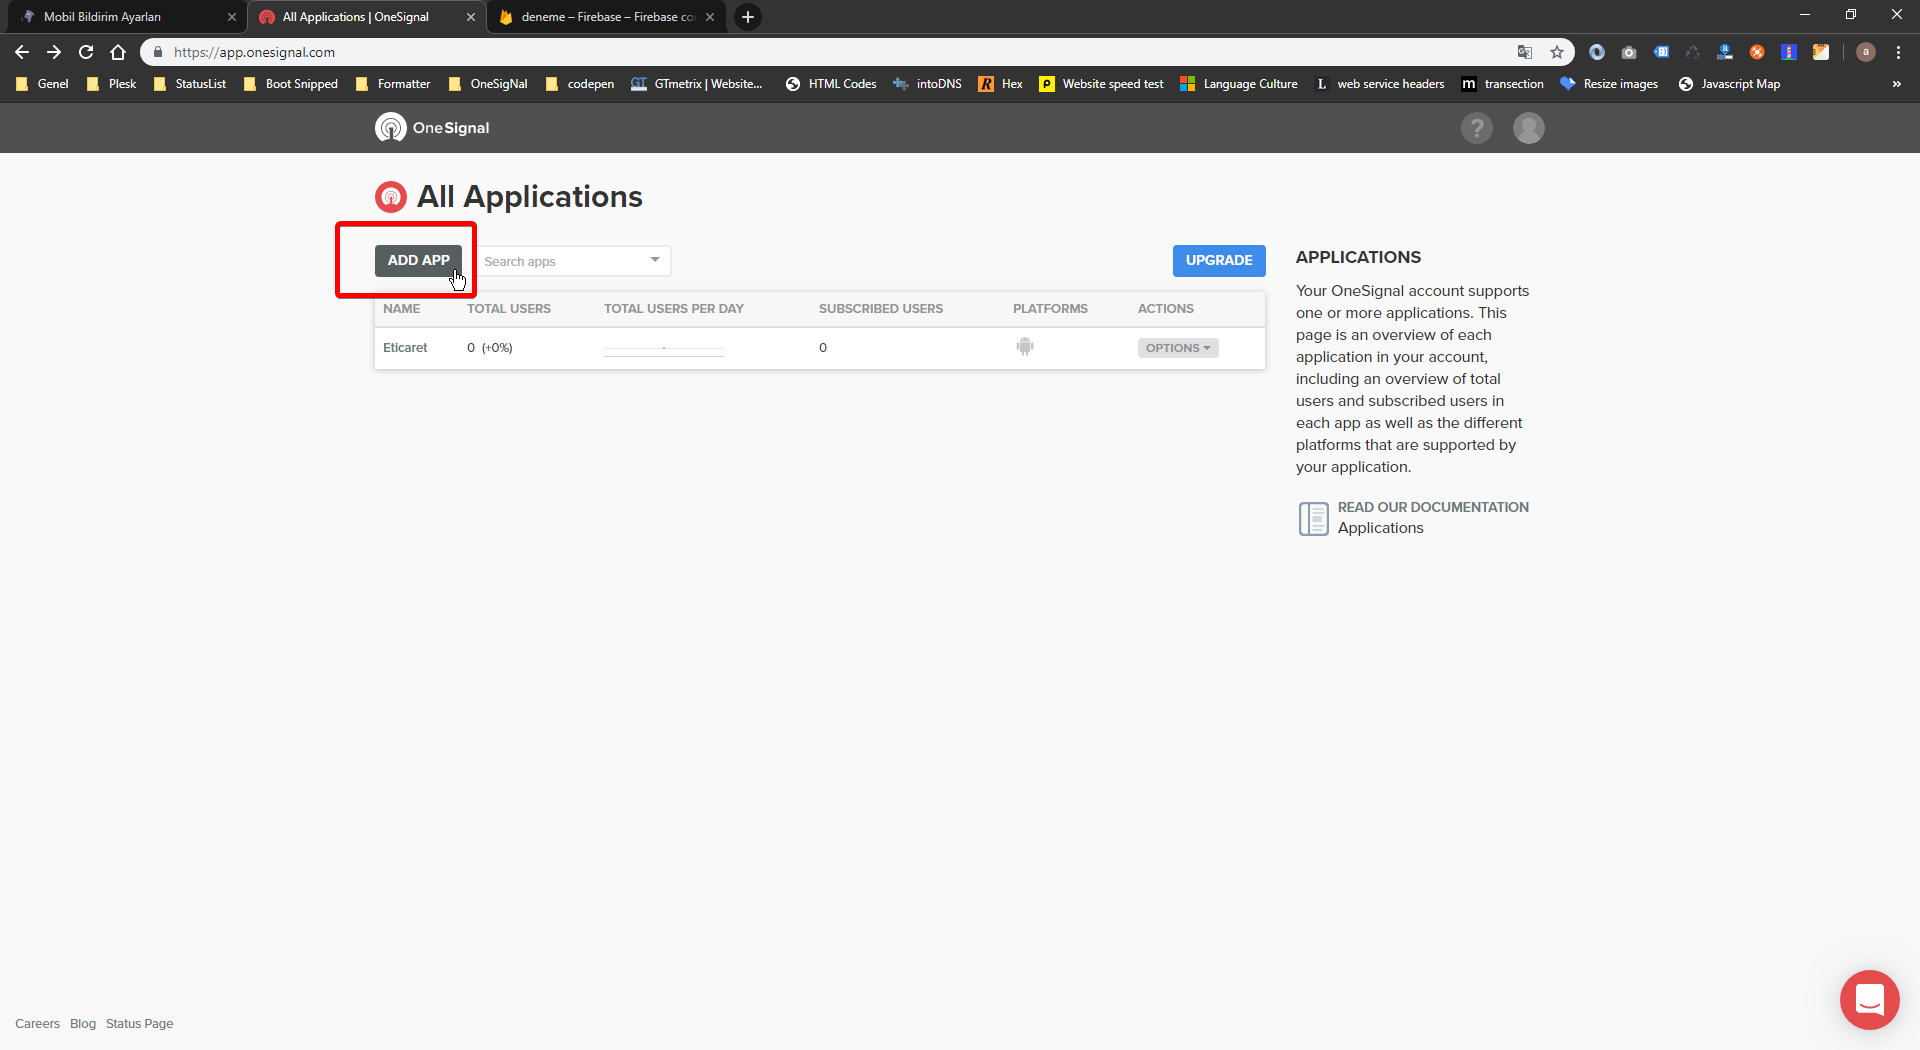Open the Careers footer link

(37, 1023)
